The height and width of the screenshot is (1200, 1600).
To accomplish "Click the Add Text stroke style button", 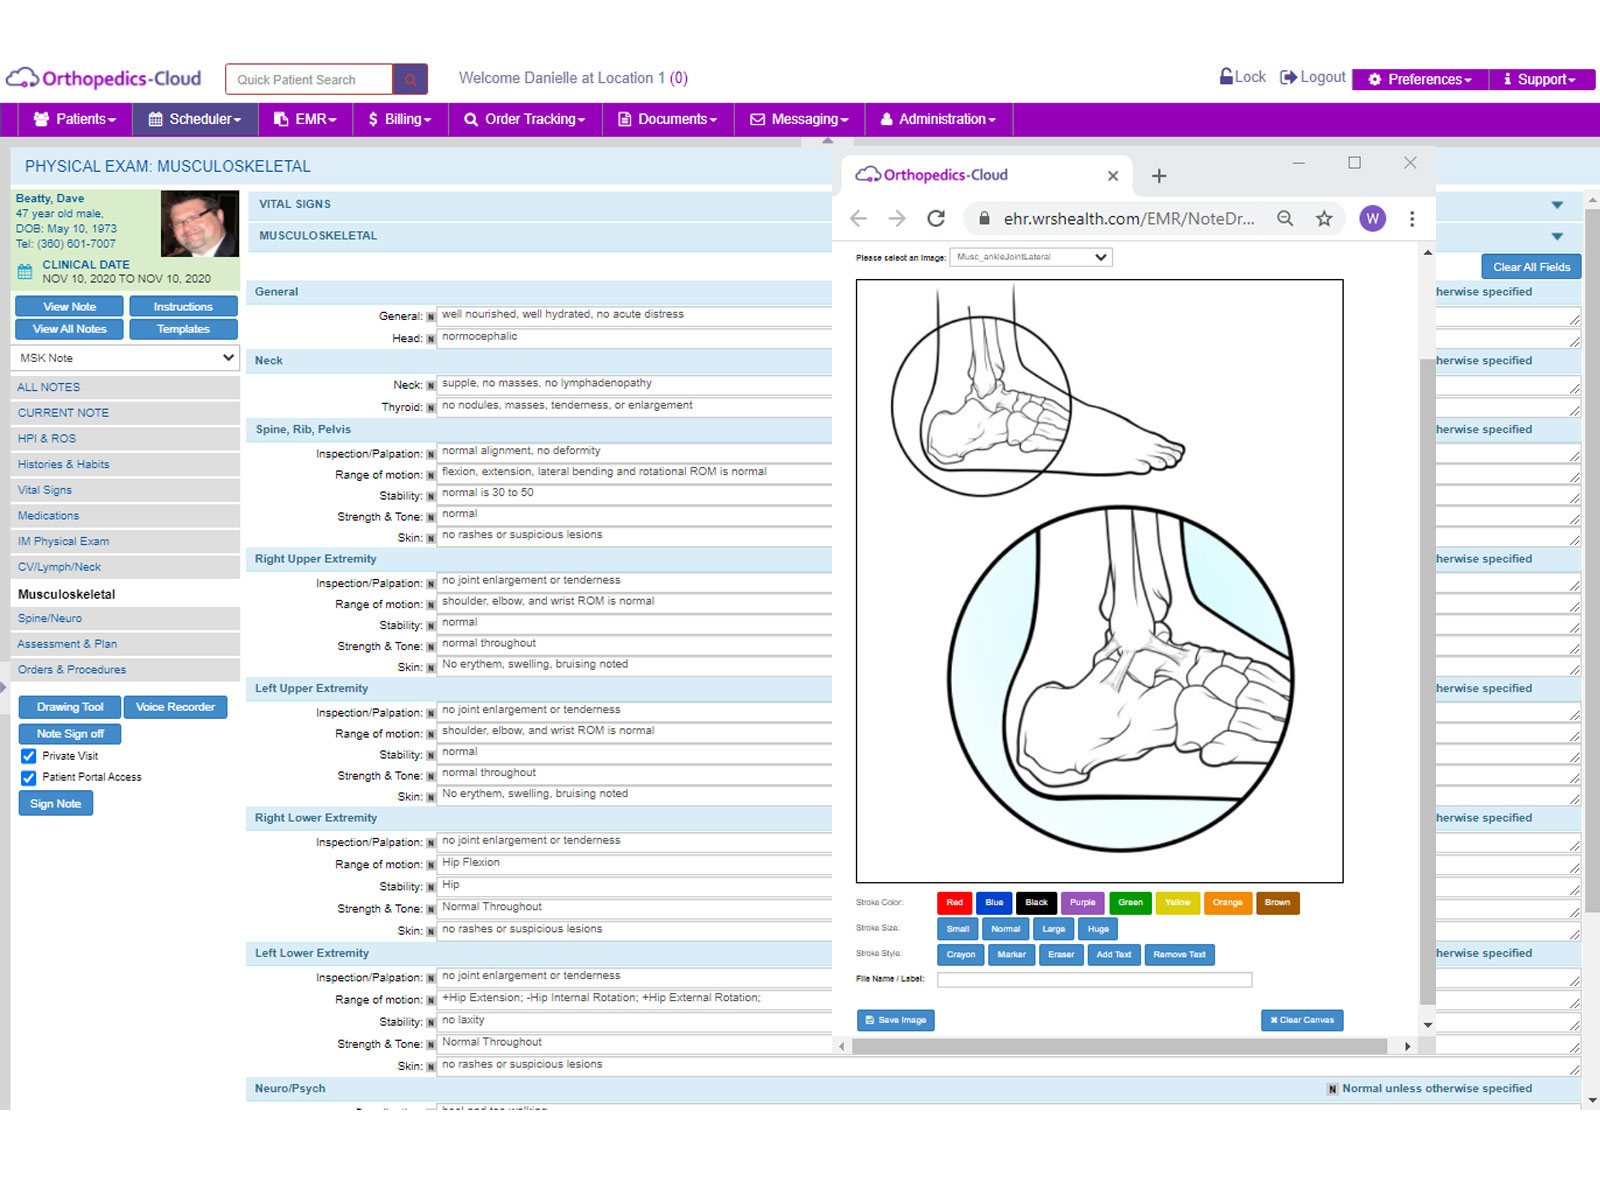I will point(1114,955).
